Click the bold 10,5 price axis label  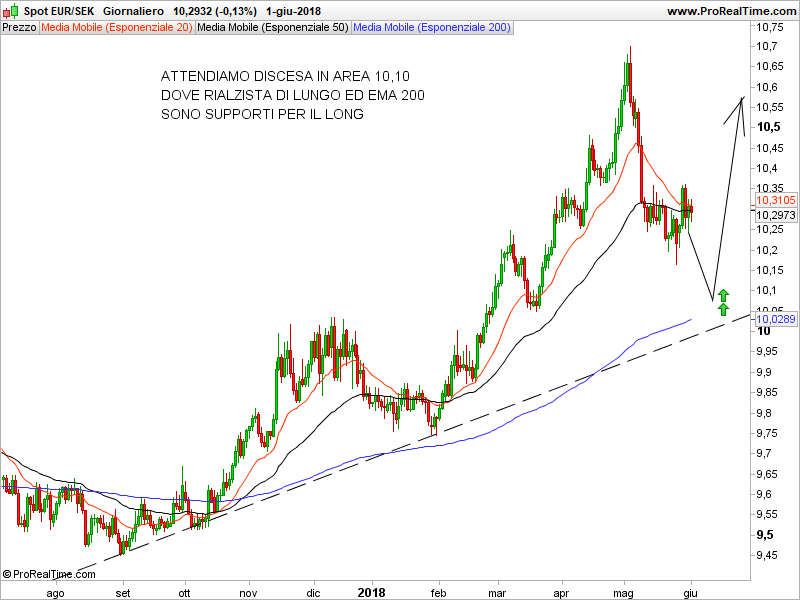768,127
